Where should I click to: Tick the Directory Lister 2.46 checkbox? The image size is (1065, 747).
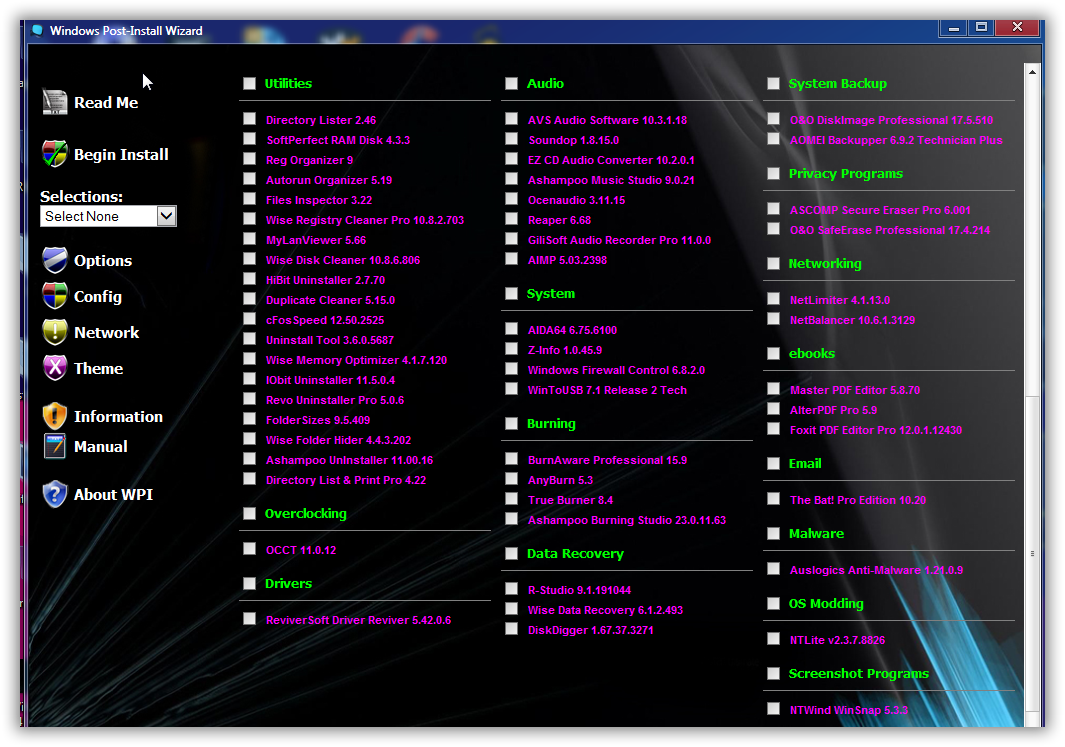[249, 119]
